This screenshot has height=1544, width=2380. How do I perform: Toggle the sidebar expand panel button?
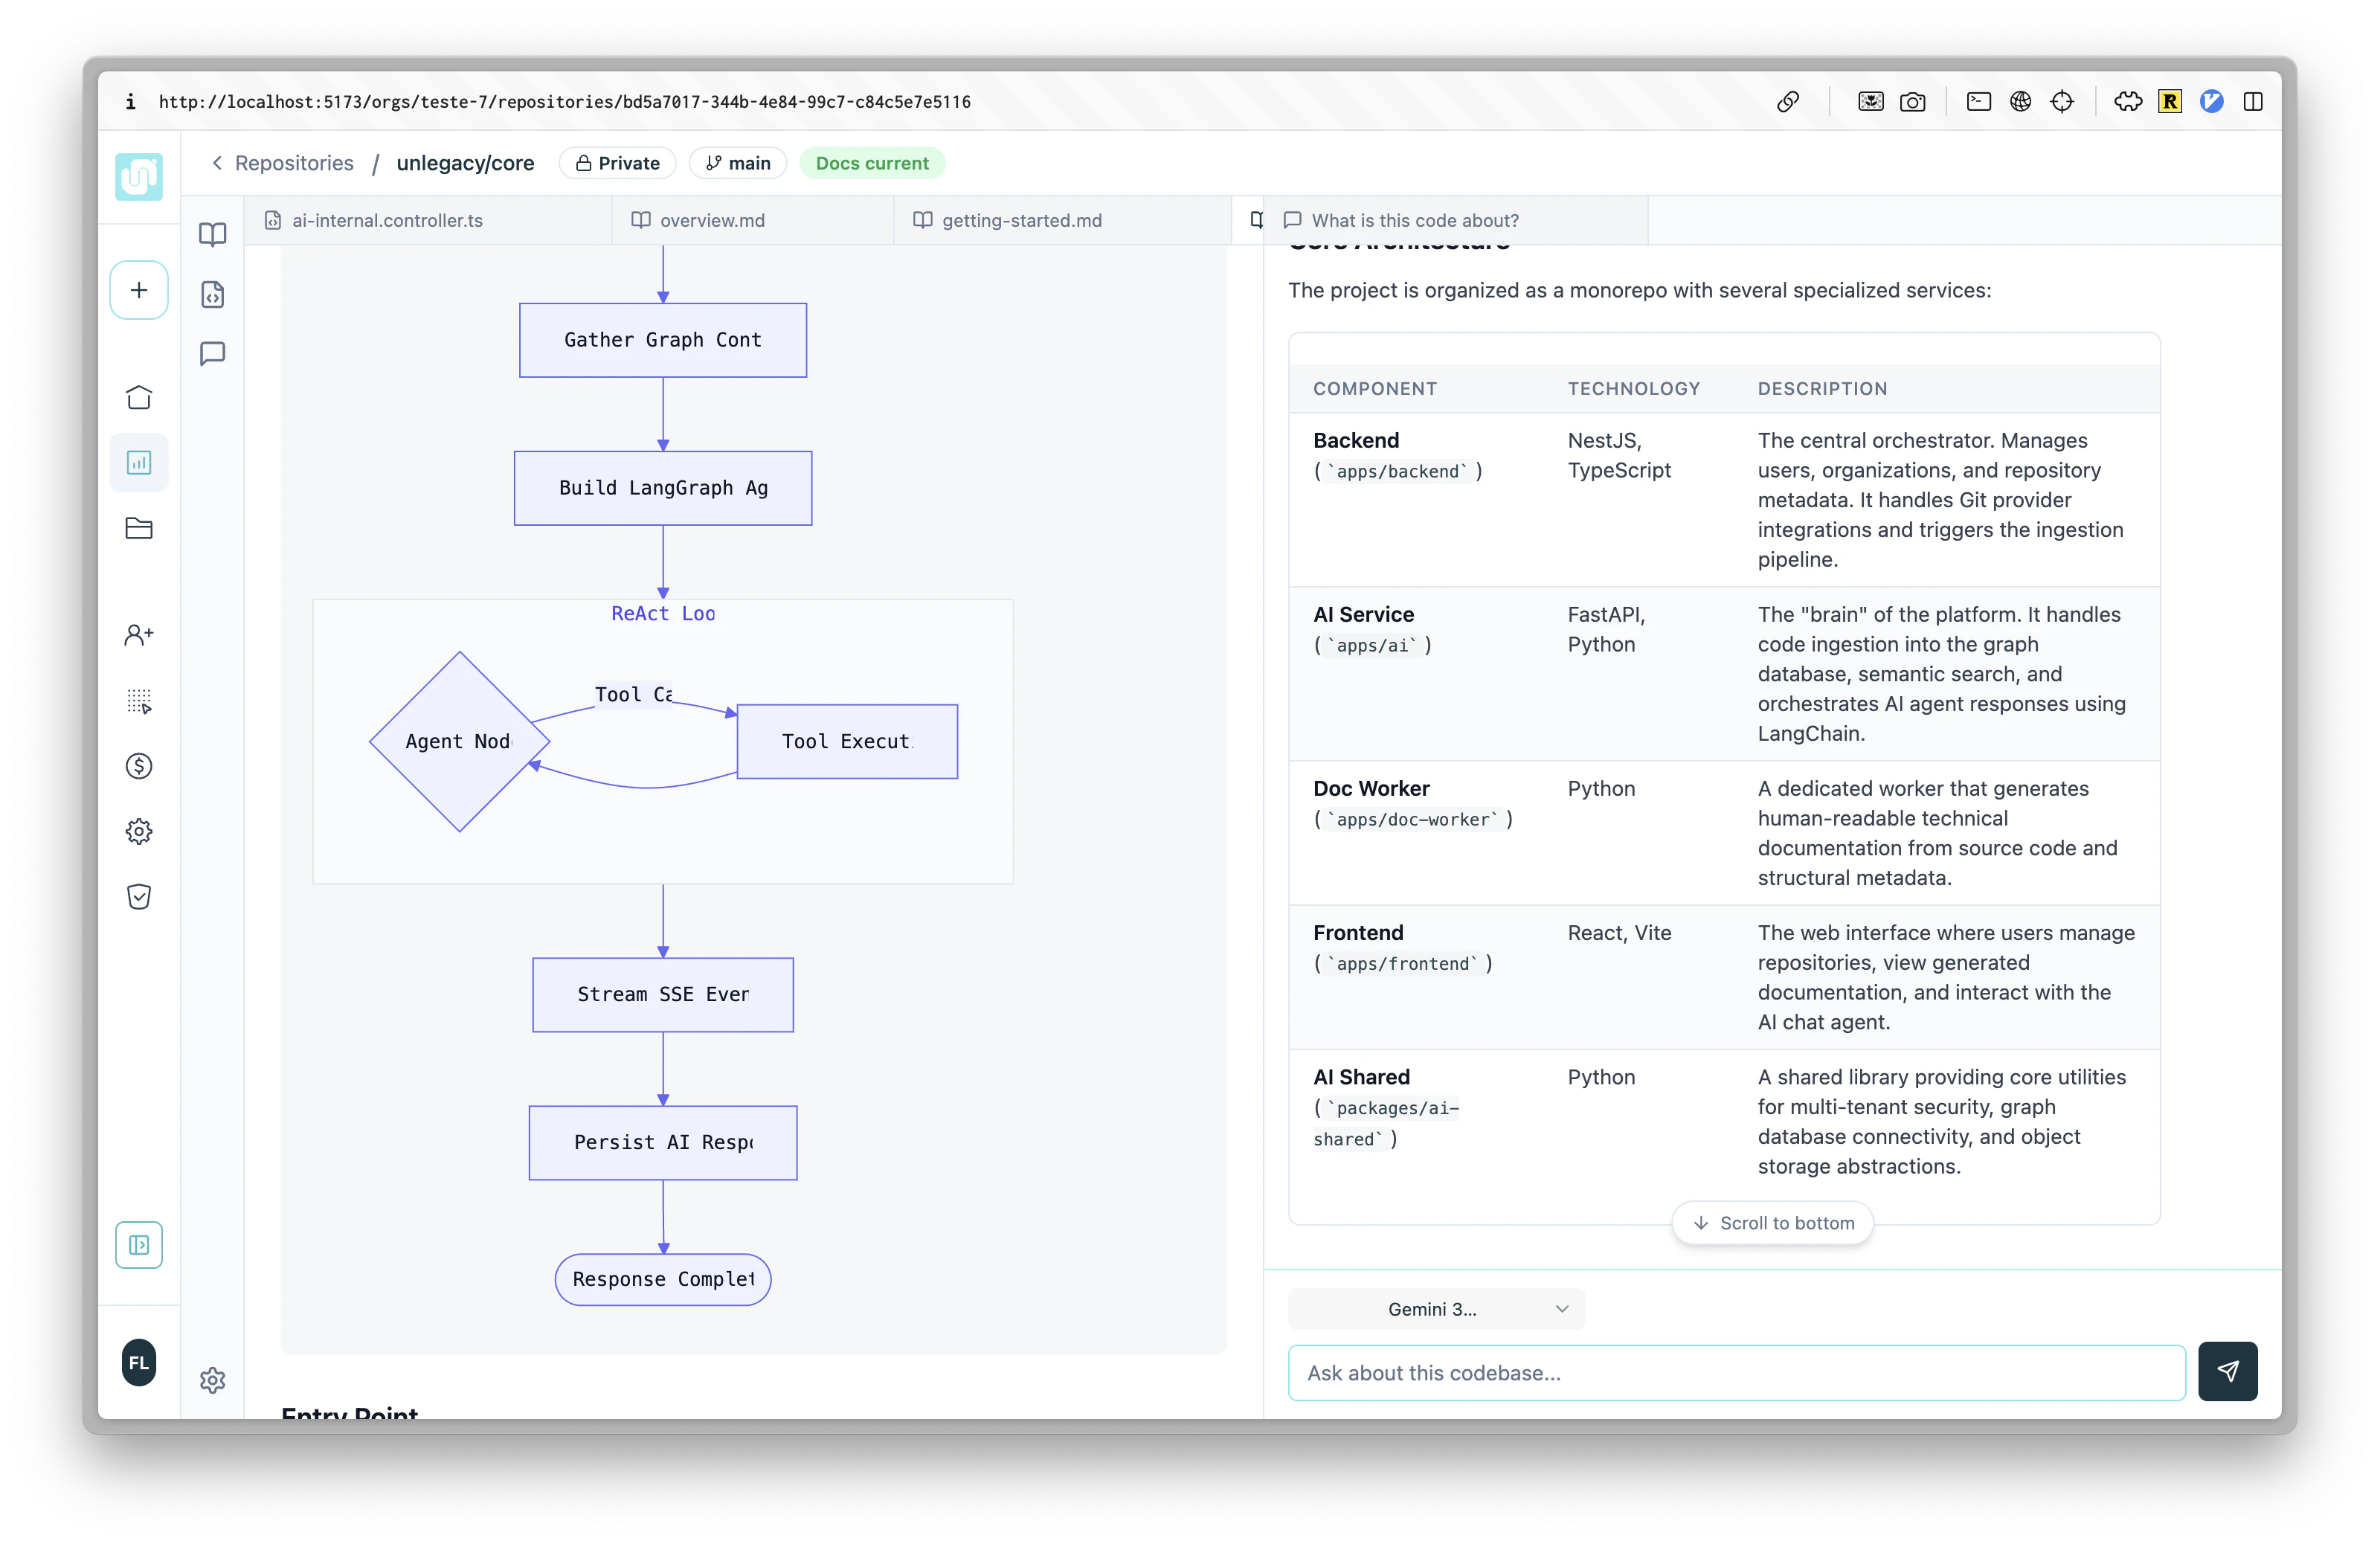click(139, 1245)
